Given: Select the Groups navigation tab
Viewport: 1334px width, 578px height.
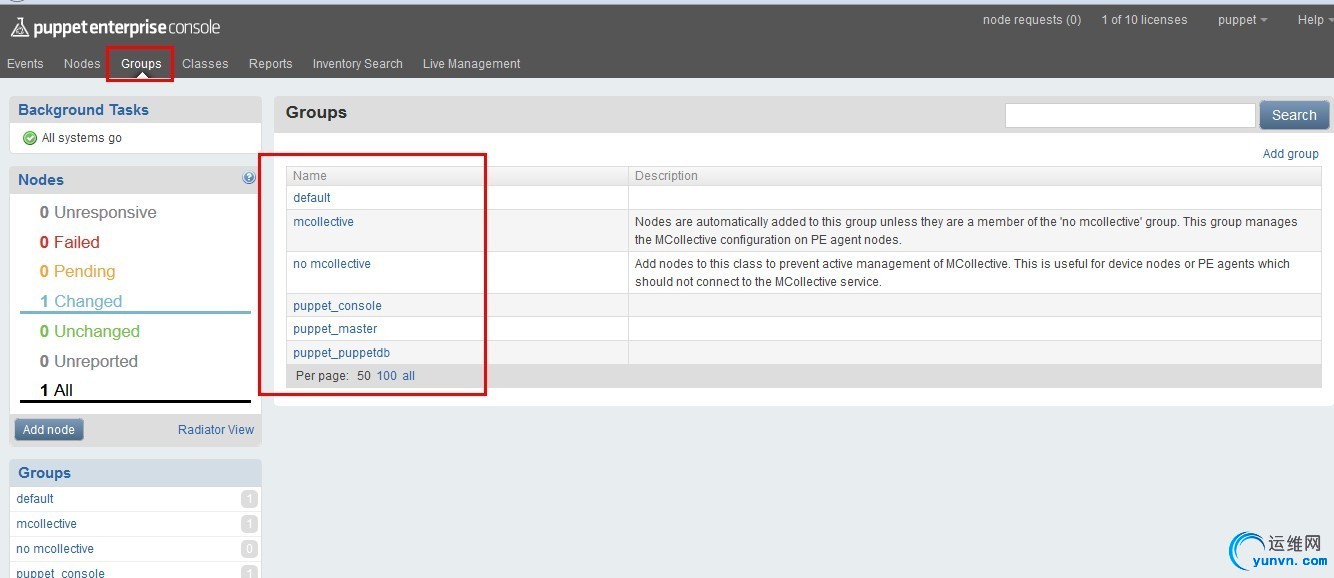Looking at the screenshot, I should click(141, 64).
